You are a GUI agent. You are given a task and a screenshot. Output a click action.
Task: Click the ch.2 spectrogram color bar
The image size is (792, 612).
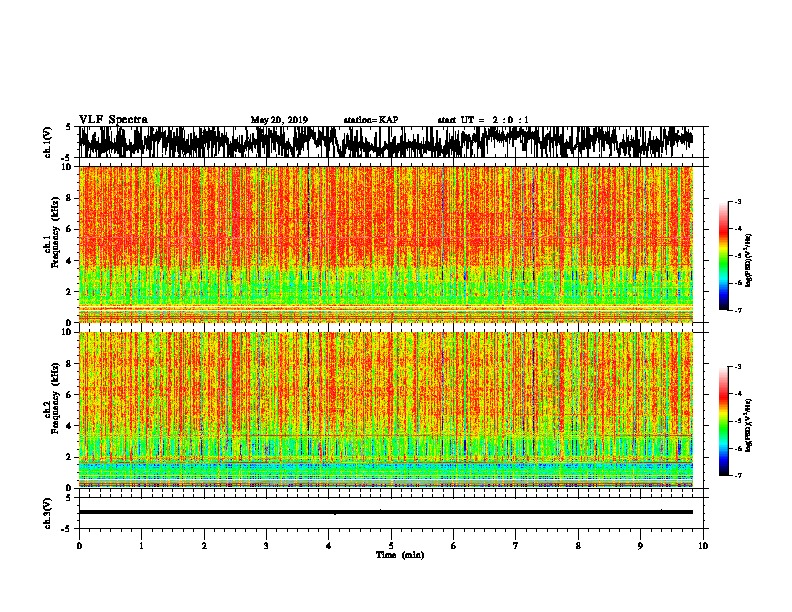tap(723, 421)
